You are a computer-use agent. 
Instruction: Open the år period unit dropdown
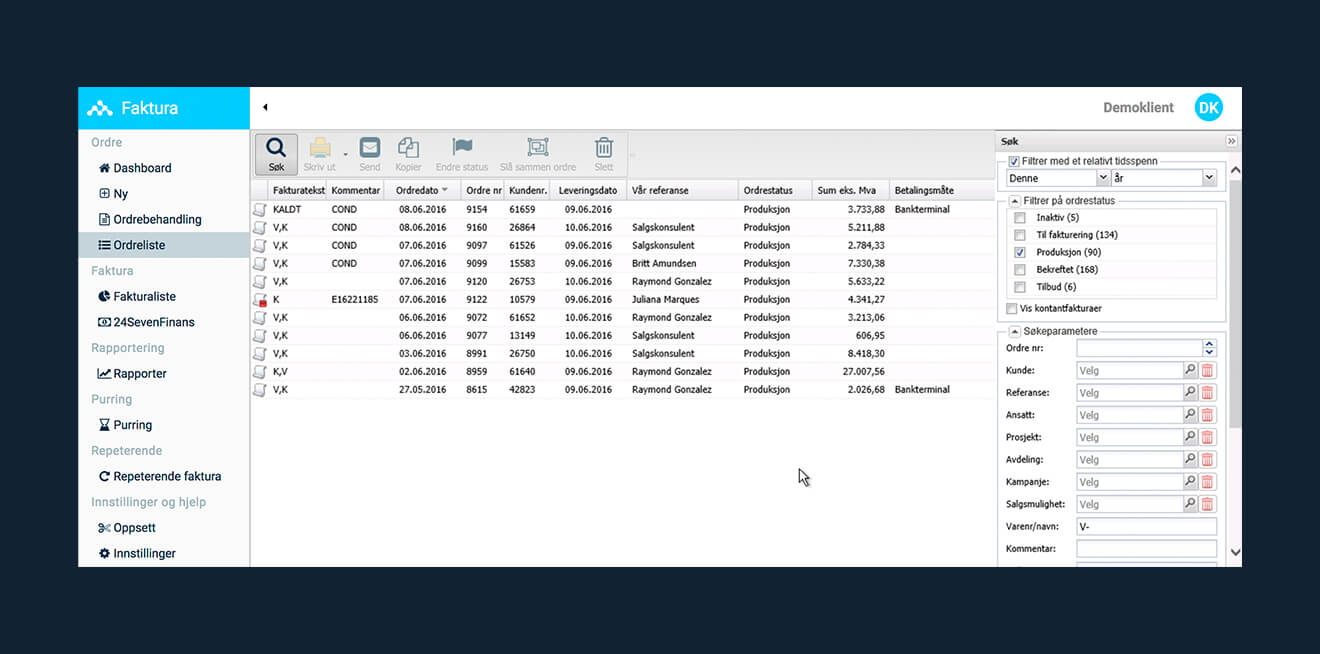pyautogui.click(x=1210, y=178)
